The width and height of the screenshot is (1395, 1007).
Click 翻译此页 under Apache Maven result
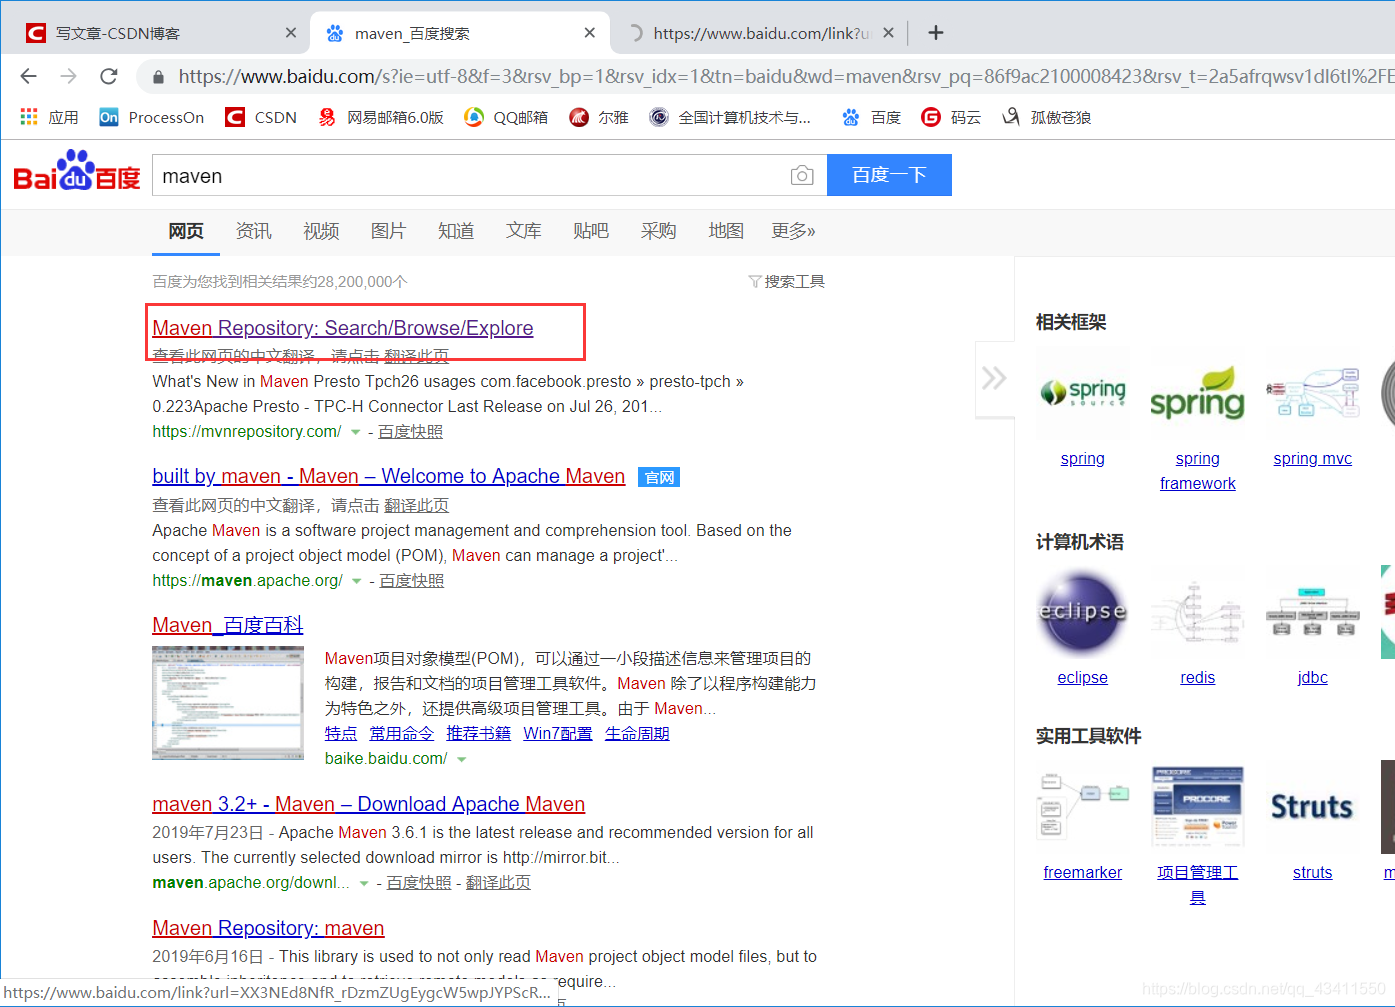[x=416, y=506]
